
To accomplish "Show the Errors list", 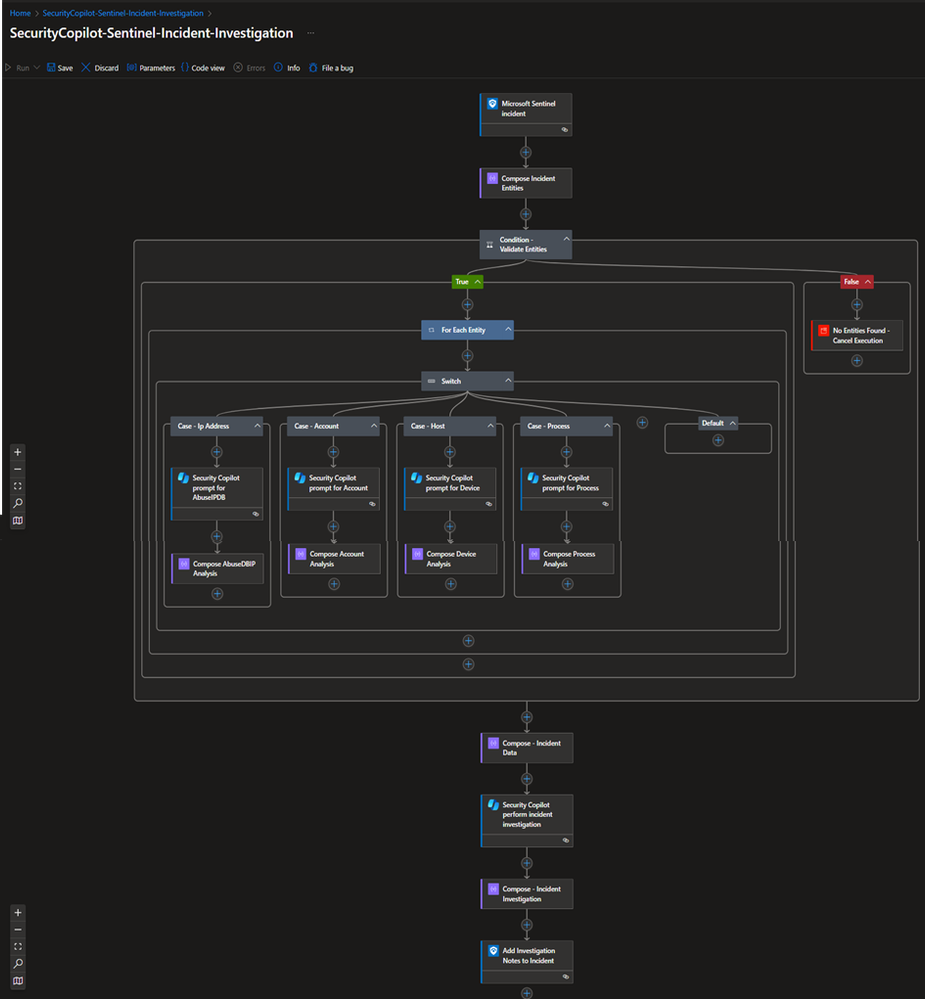I will coord(250,68).
